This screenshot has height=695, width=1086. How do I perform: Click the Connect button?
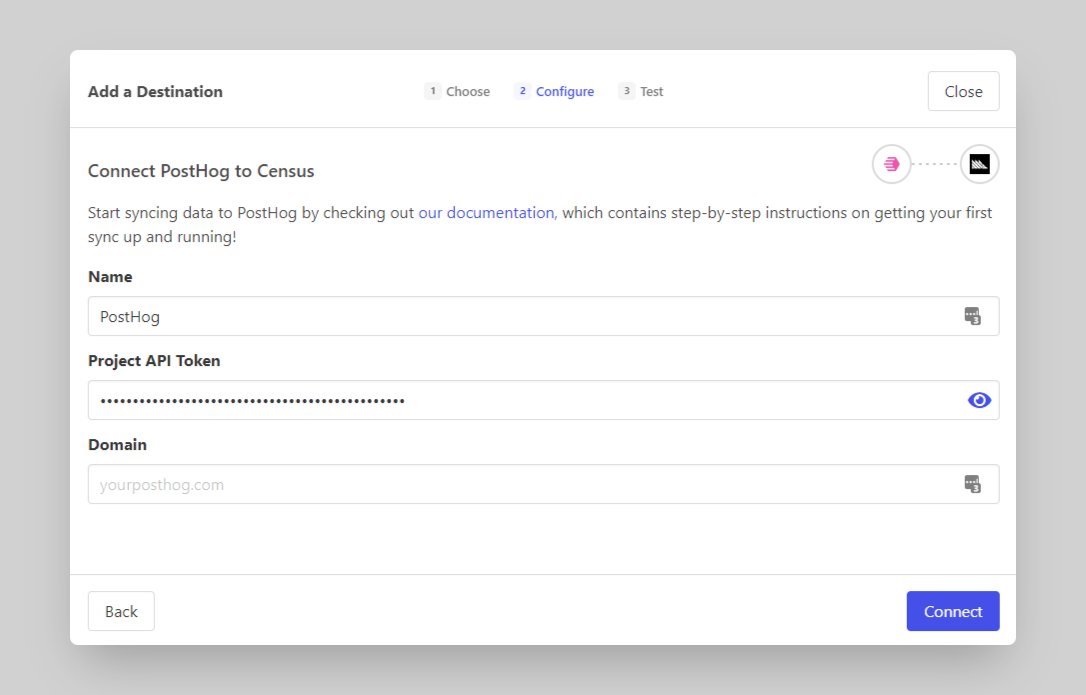[x=952, y=611]
